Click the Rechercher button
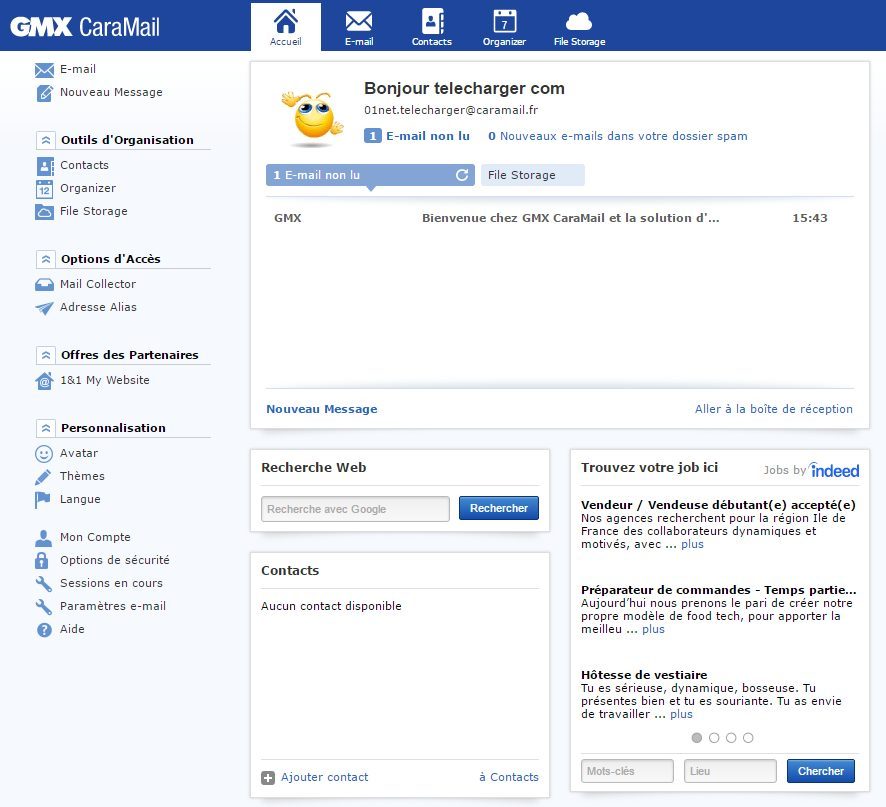Viewport: 886px width, 807px height. (499, 509)
